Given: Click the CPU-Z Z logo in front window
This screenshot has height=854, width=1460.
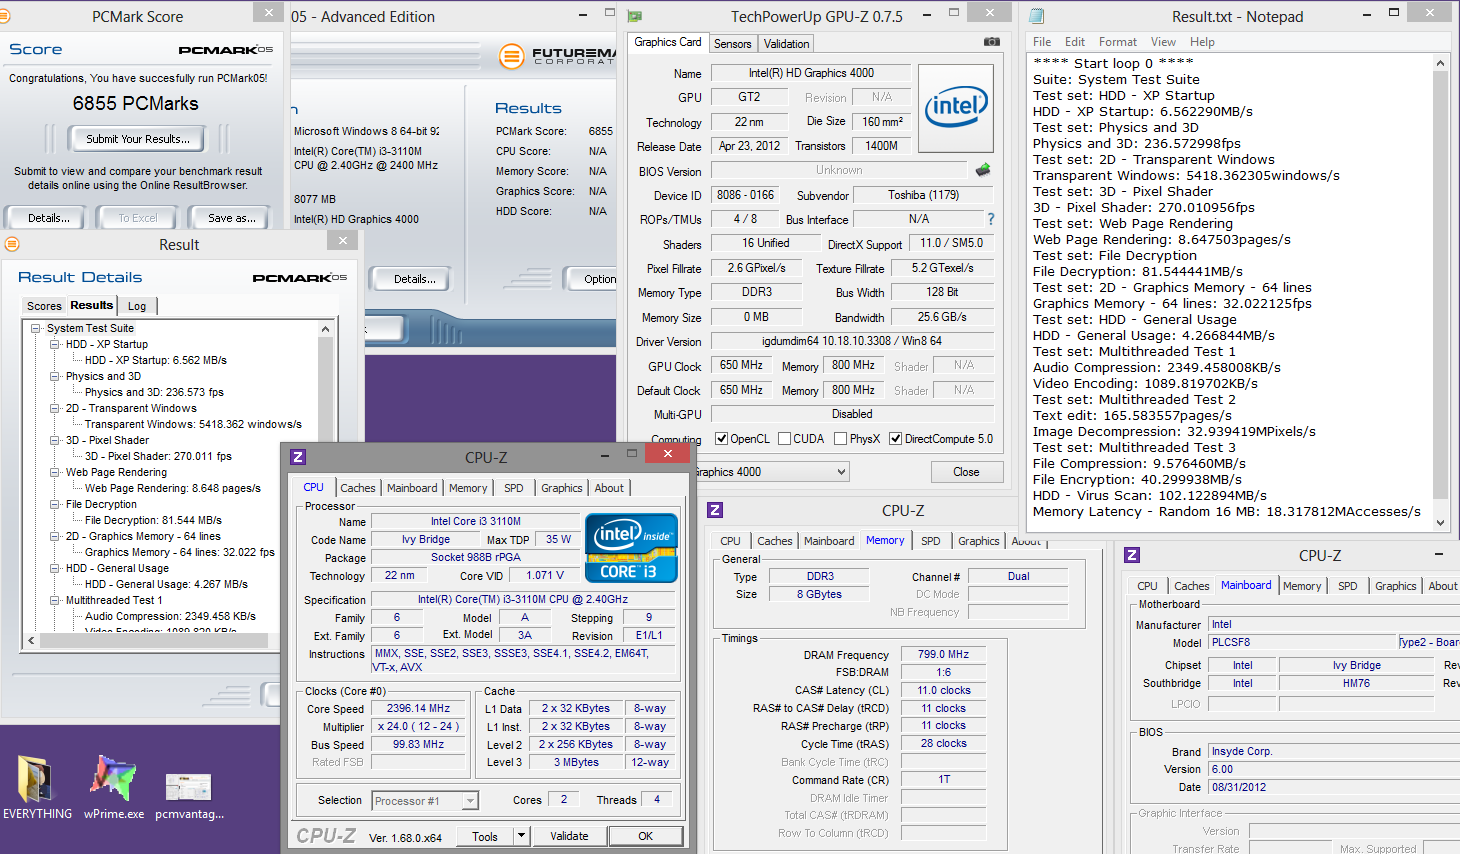Looking at the screenshot, I should (298, 457).
